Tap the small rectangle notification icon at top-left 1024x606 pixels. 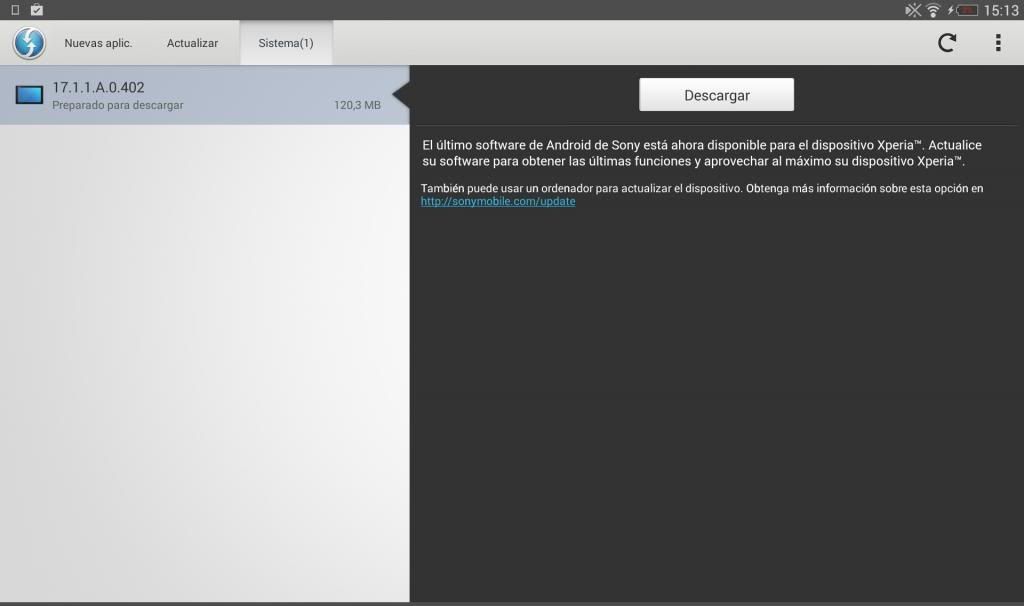pyautogui.click(x=15, y=10)
